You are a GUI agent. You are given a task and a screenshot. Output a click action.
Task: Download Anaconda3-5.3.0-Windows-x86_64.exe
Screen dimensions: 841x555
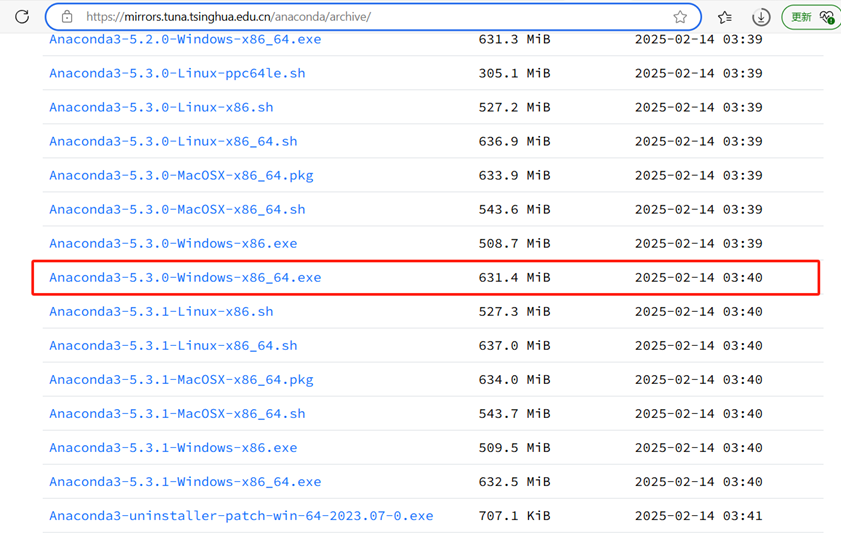[185, 277]
